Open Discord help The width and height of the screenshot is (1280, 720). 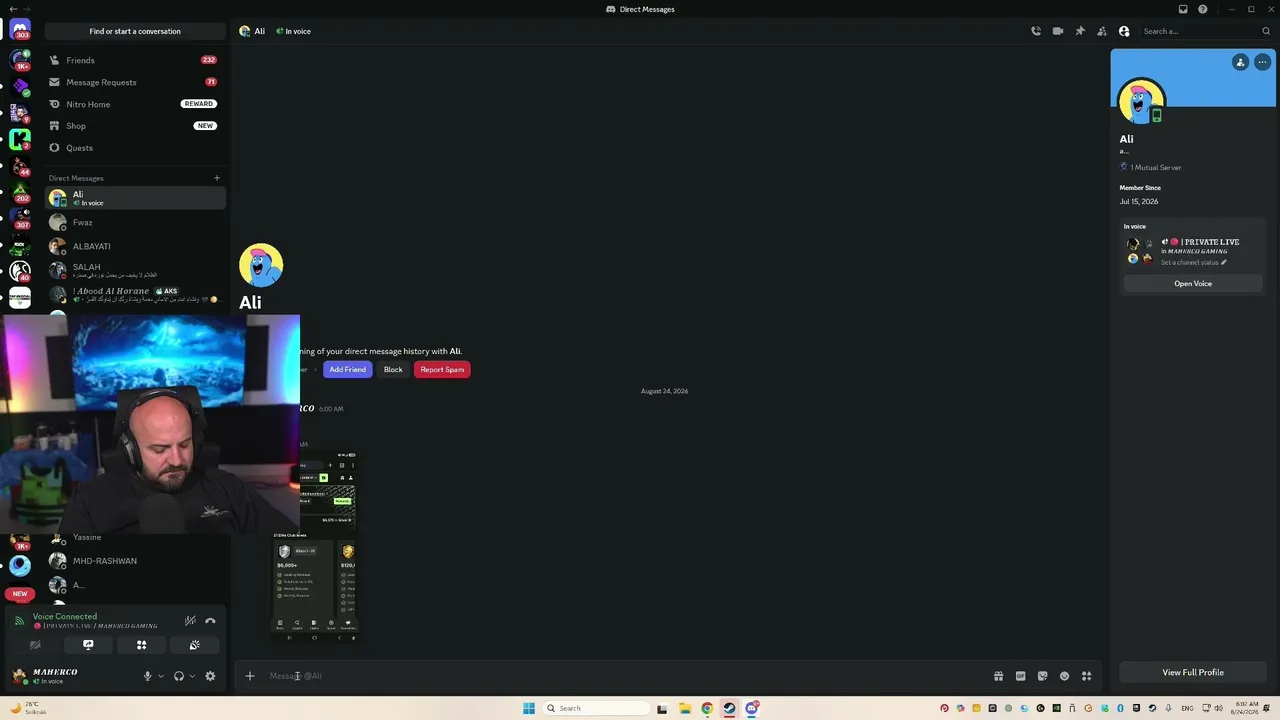click(1203, 9)
